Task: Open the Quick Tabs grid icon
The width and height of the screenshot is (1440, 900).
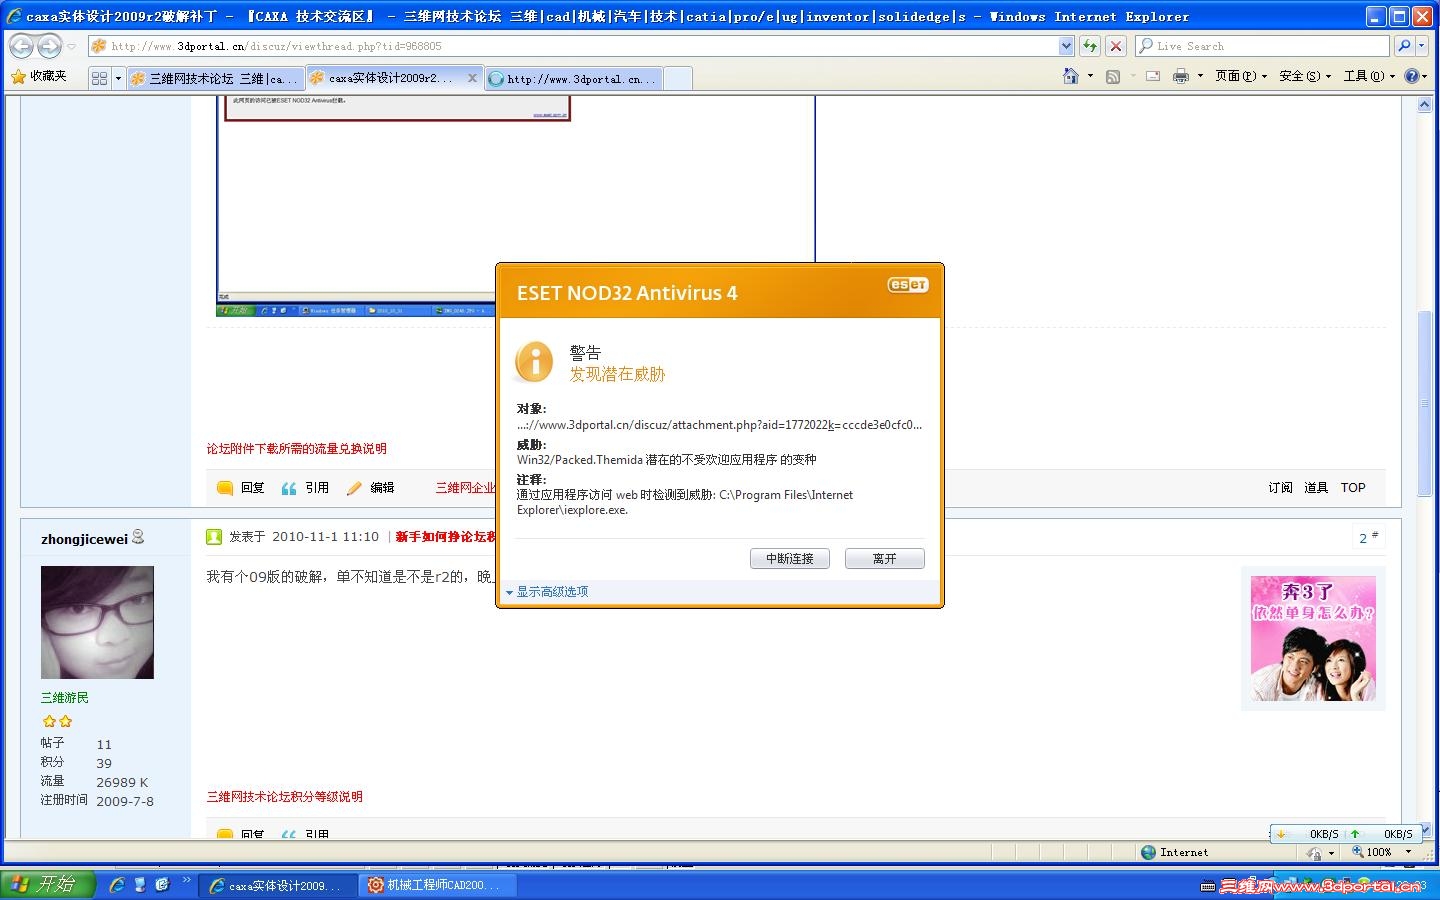Action: 99,78
